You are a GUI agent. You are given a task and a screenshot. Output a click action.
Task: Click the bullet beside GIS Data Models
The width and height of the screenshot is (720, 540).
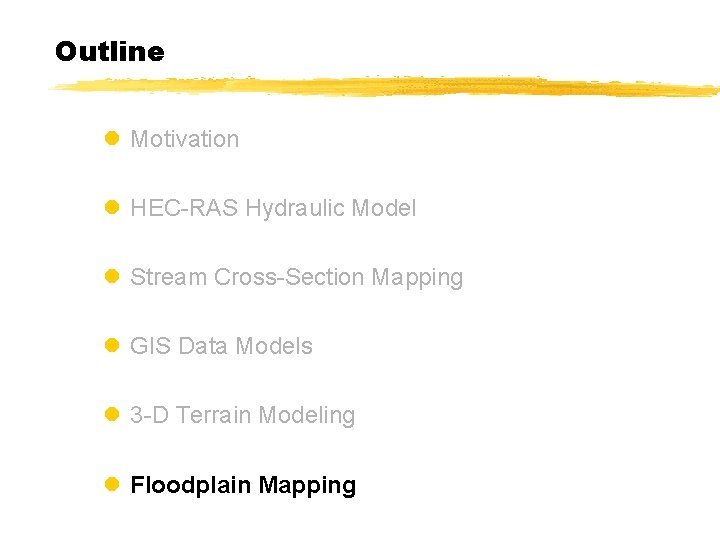pyautogui.click(x=112, y=347)
